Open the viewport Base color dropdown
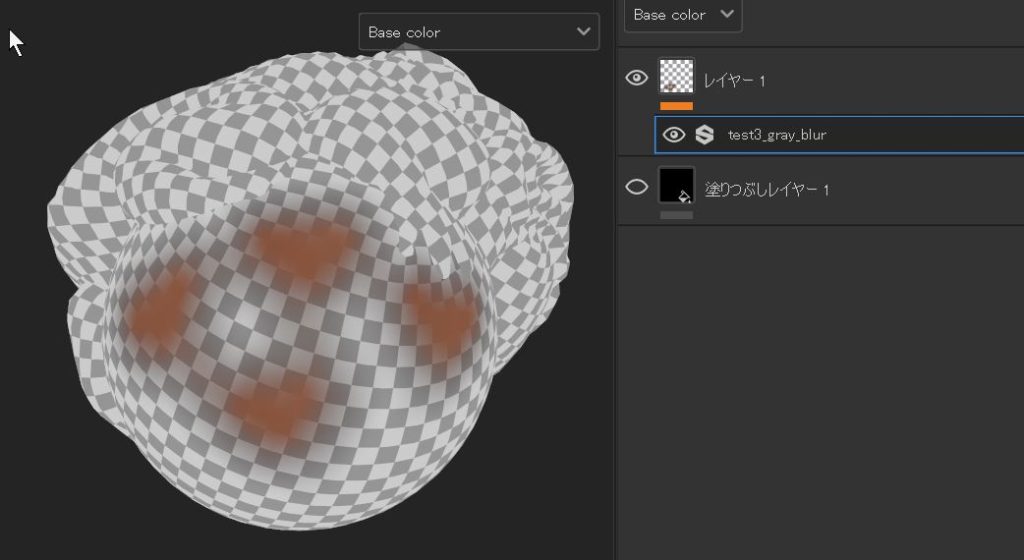The image size is (1024, 560). [x=479, y=32]
